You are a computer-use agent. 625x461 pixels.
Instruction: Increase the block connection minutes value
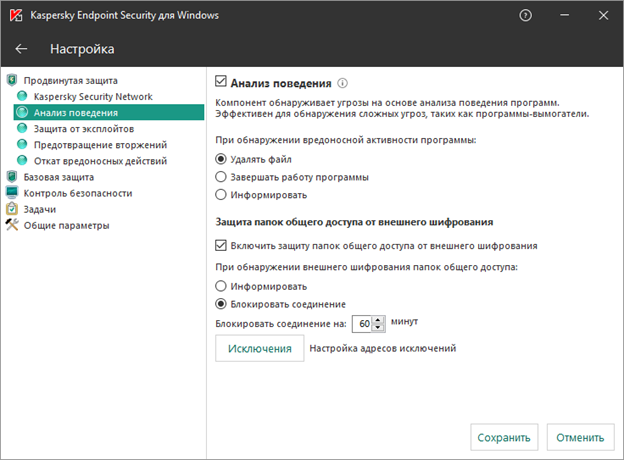378,319
